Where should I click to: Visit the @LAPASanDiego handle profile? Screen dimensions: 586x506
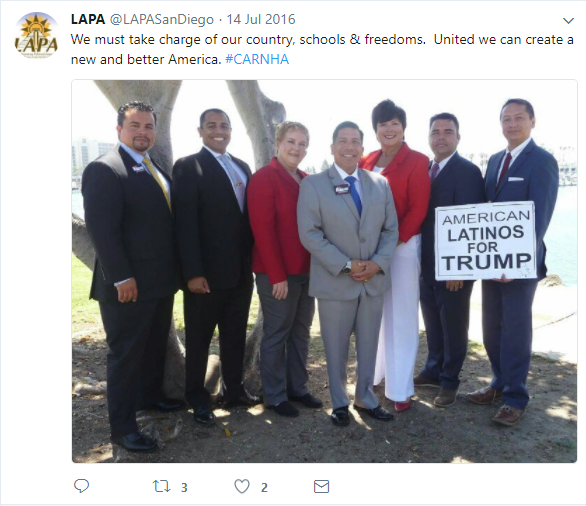tap(161, 19)
